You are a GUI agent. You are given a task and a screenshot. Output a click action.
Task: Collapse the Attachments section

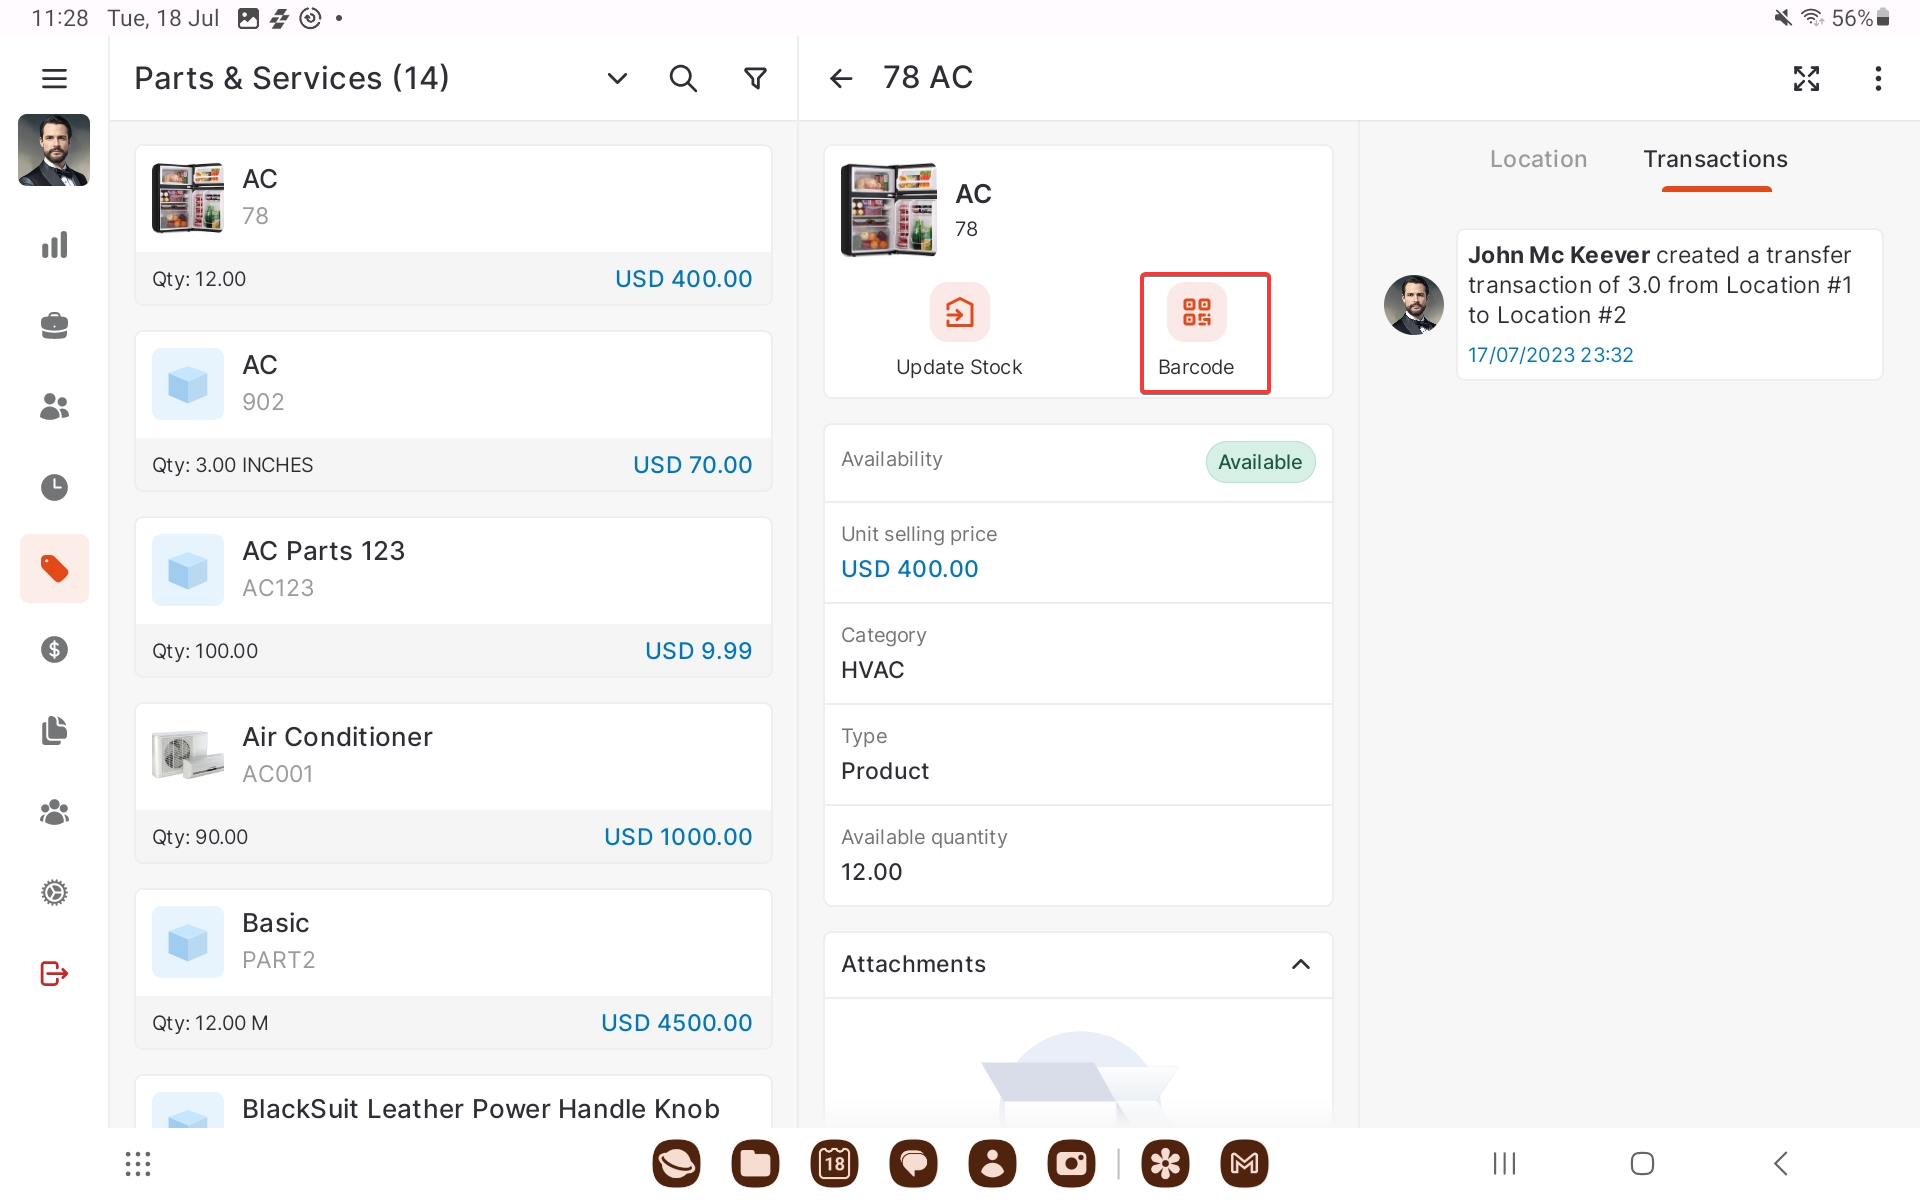1300,964
